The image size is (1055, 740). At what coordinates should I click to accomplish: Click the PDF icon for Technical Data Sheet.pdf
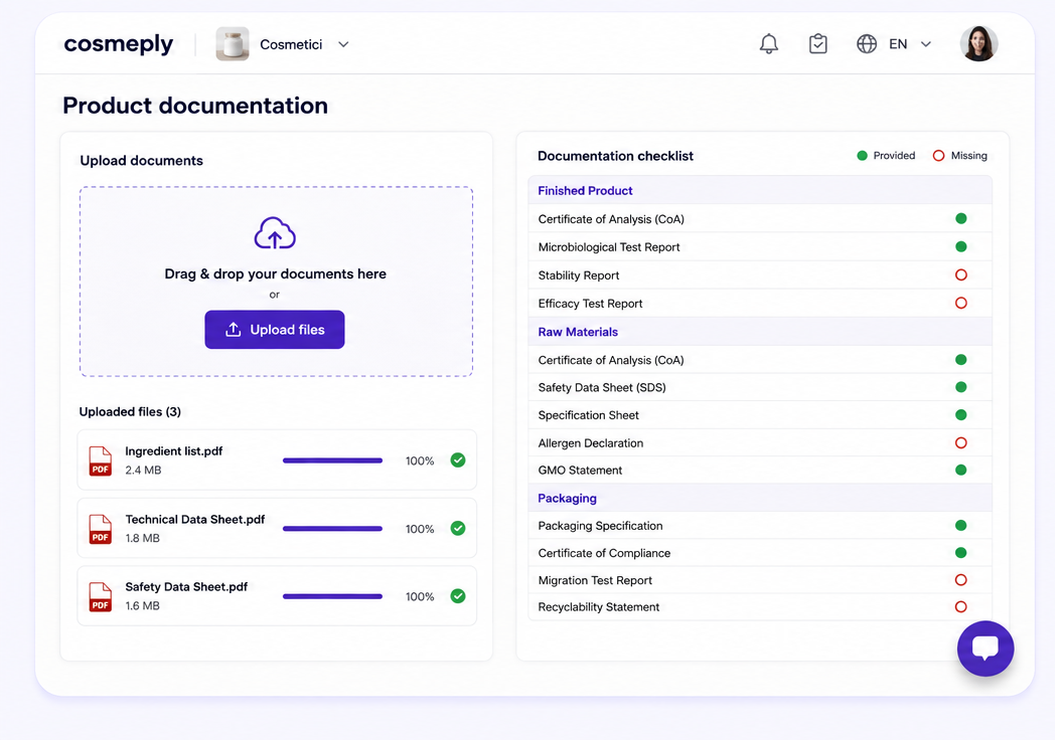[x=100, y=529]
